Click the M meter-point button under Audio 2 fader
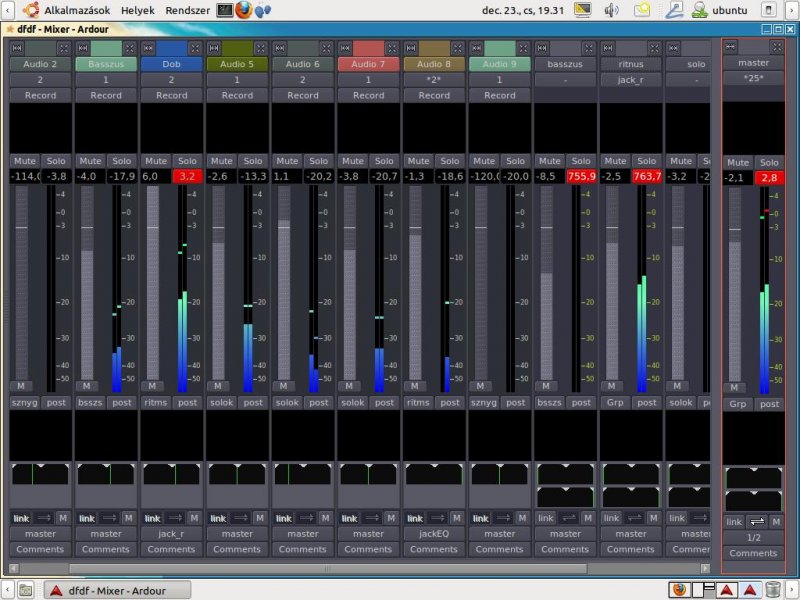The image size is (800, 600). point(21,386)
